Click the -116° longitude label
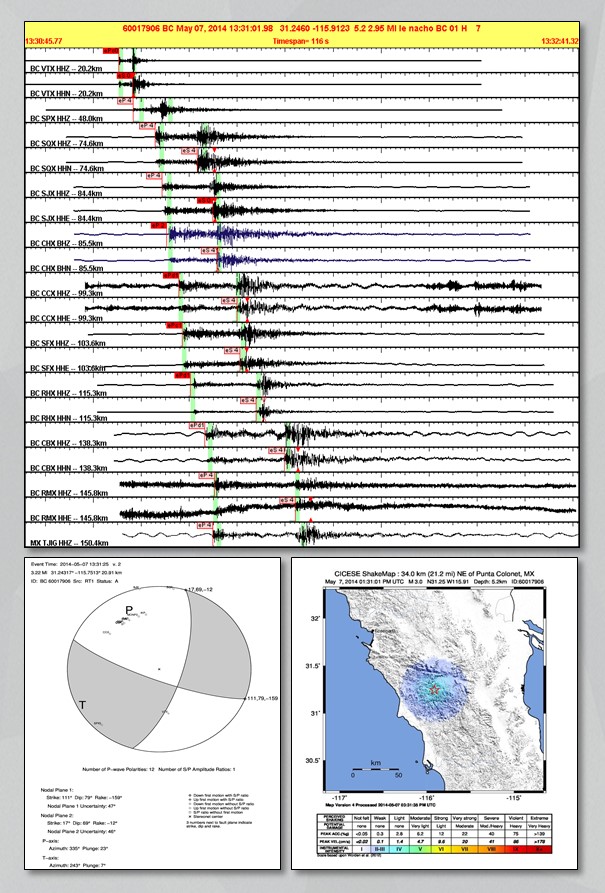Image resolution: width=605 pixels, height=893 pixels. [x=427, y=798]
